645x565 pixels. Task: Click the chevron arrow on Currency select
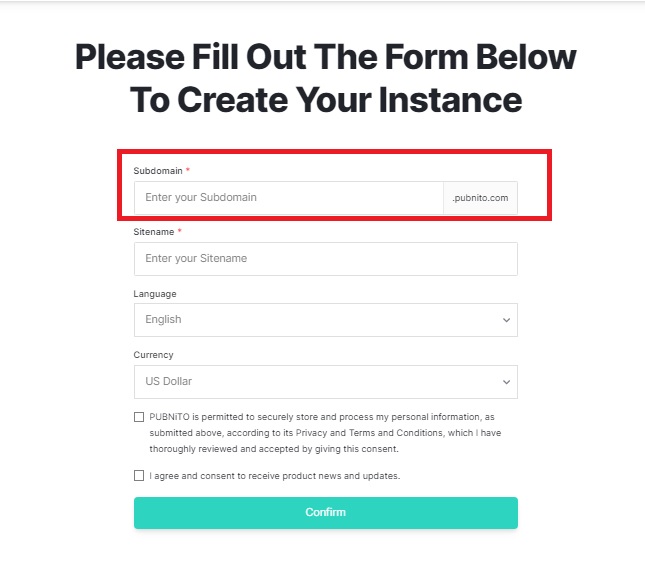(x=506, y=381)
